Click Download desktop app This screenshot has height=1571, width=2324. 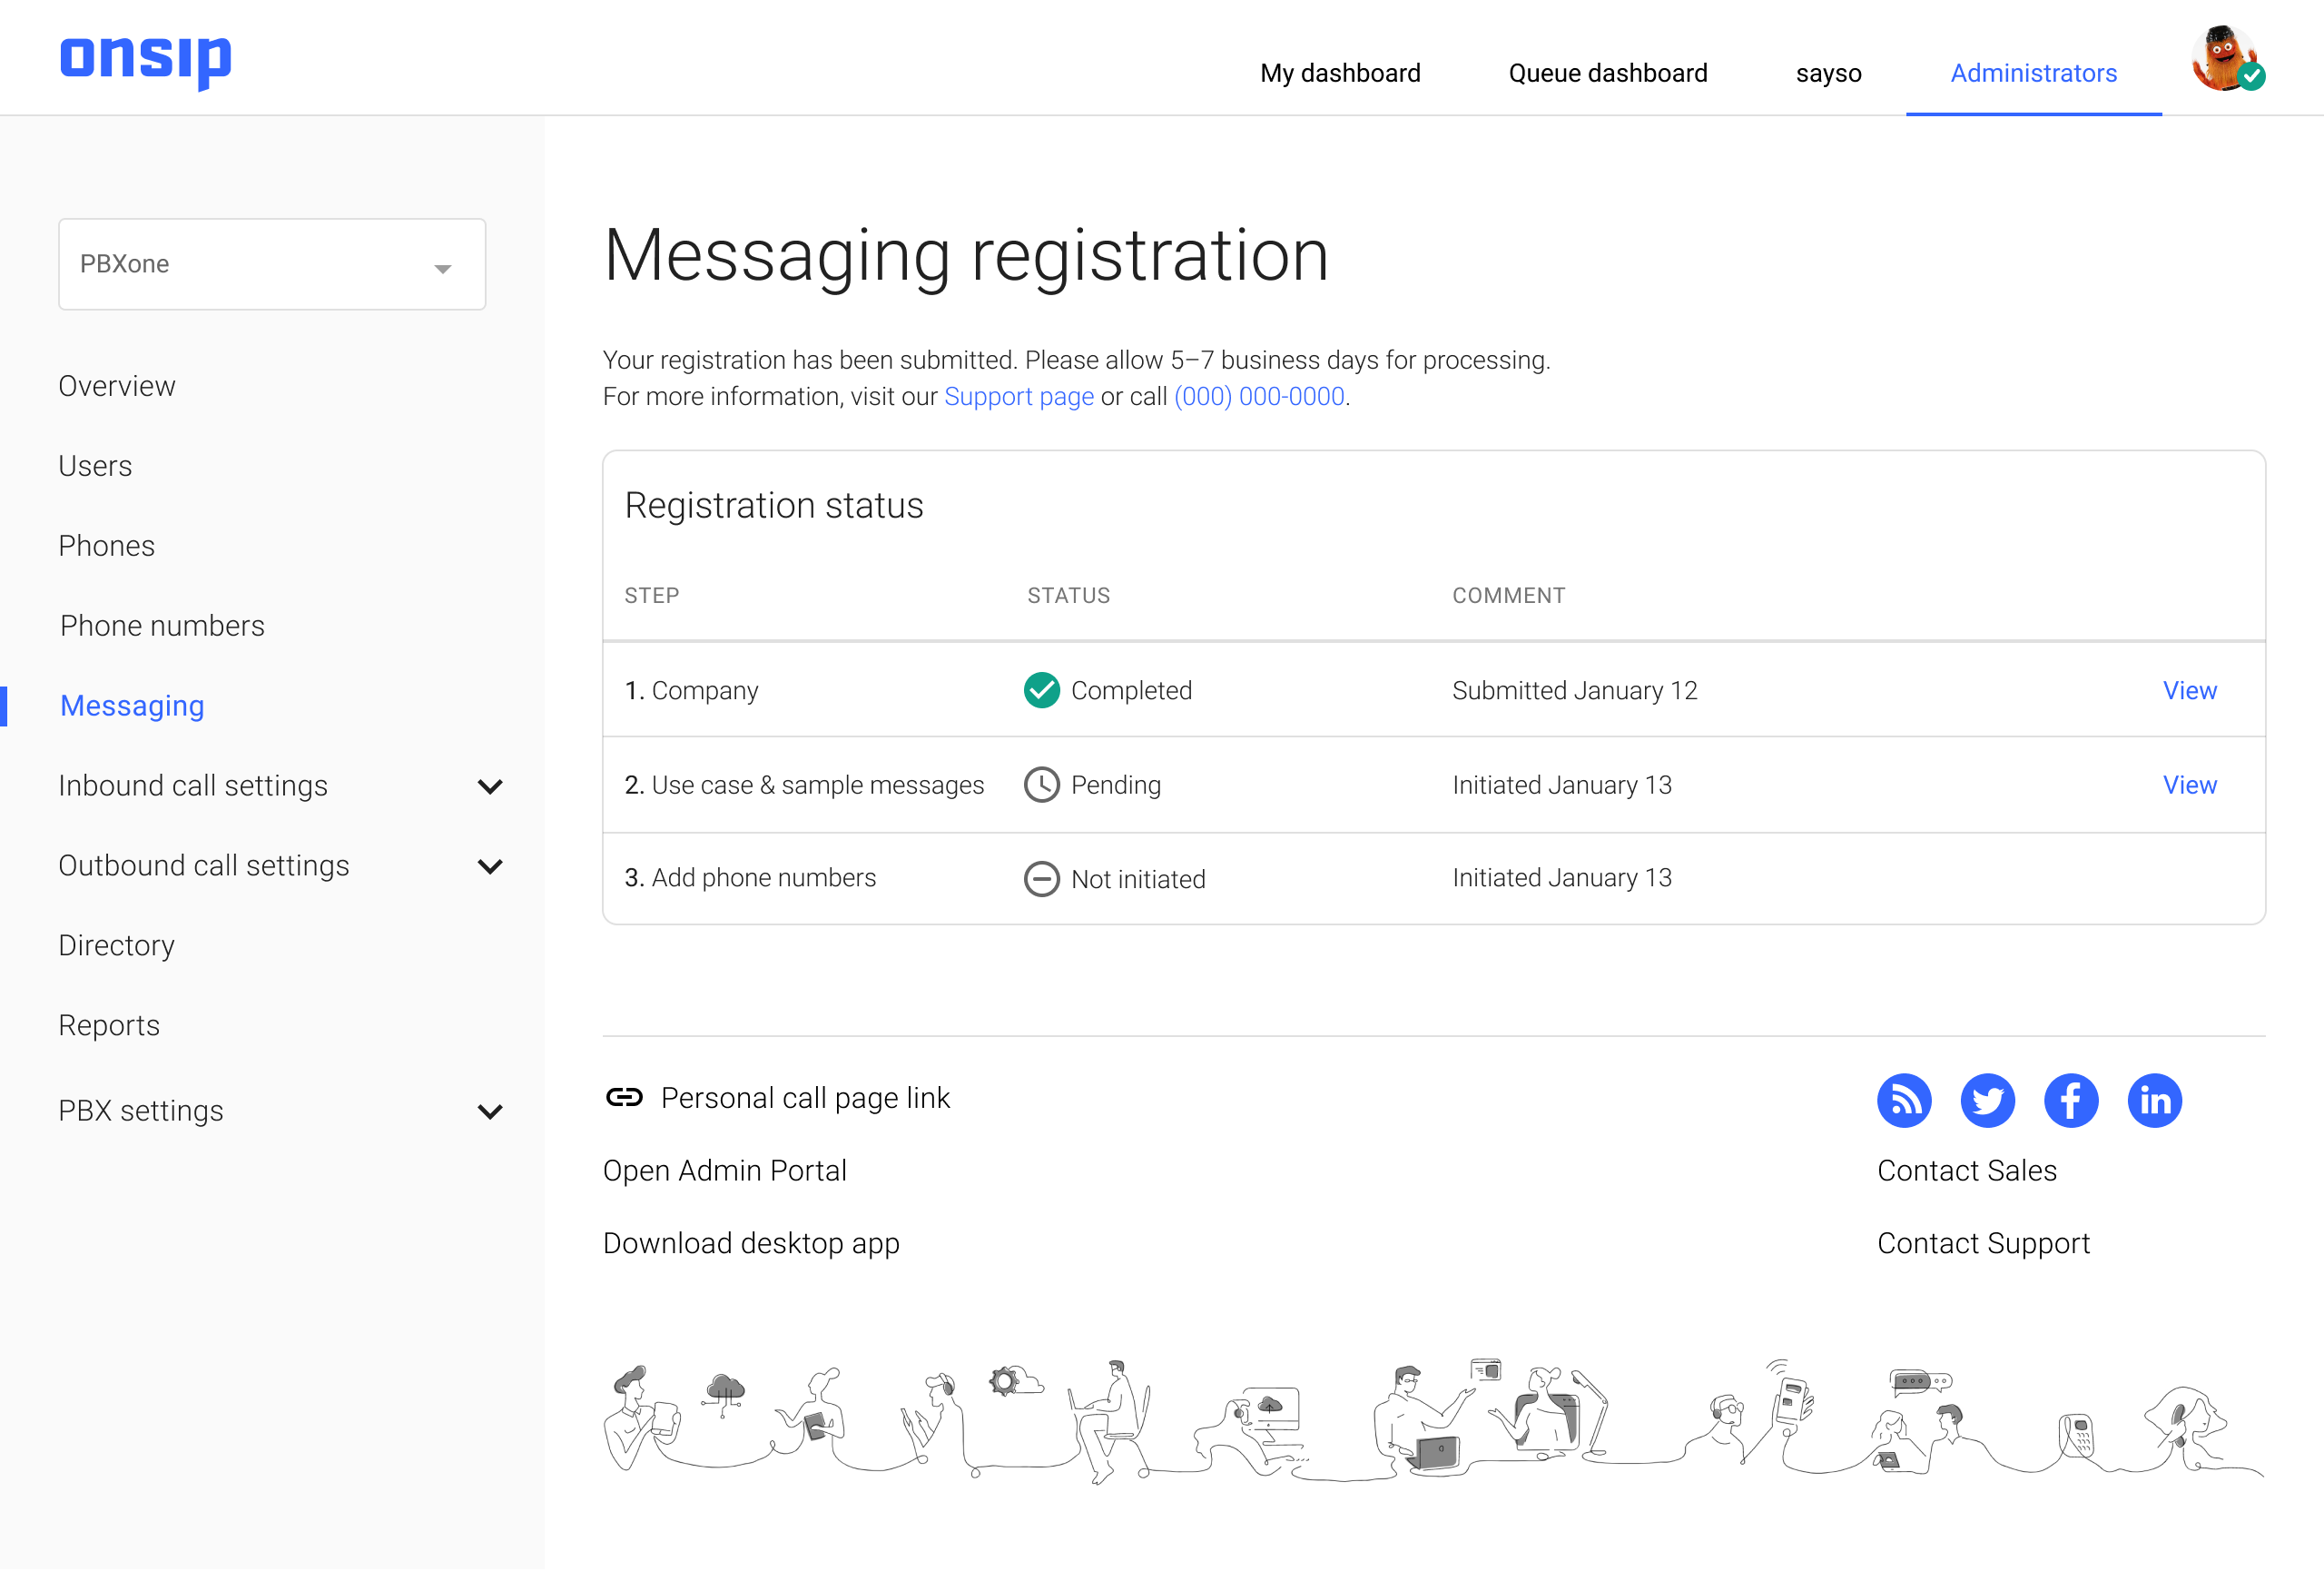click(x=751, y=1243)
